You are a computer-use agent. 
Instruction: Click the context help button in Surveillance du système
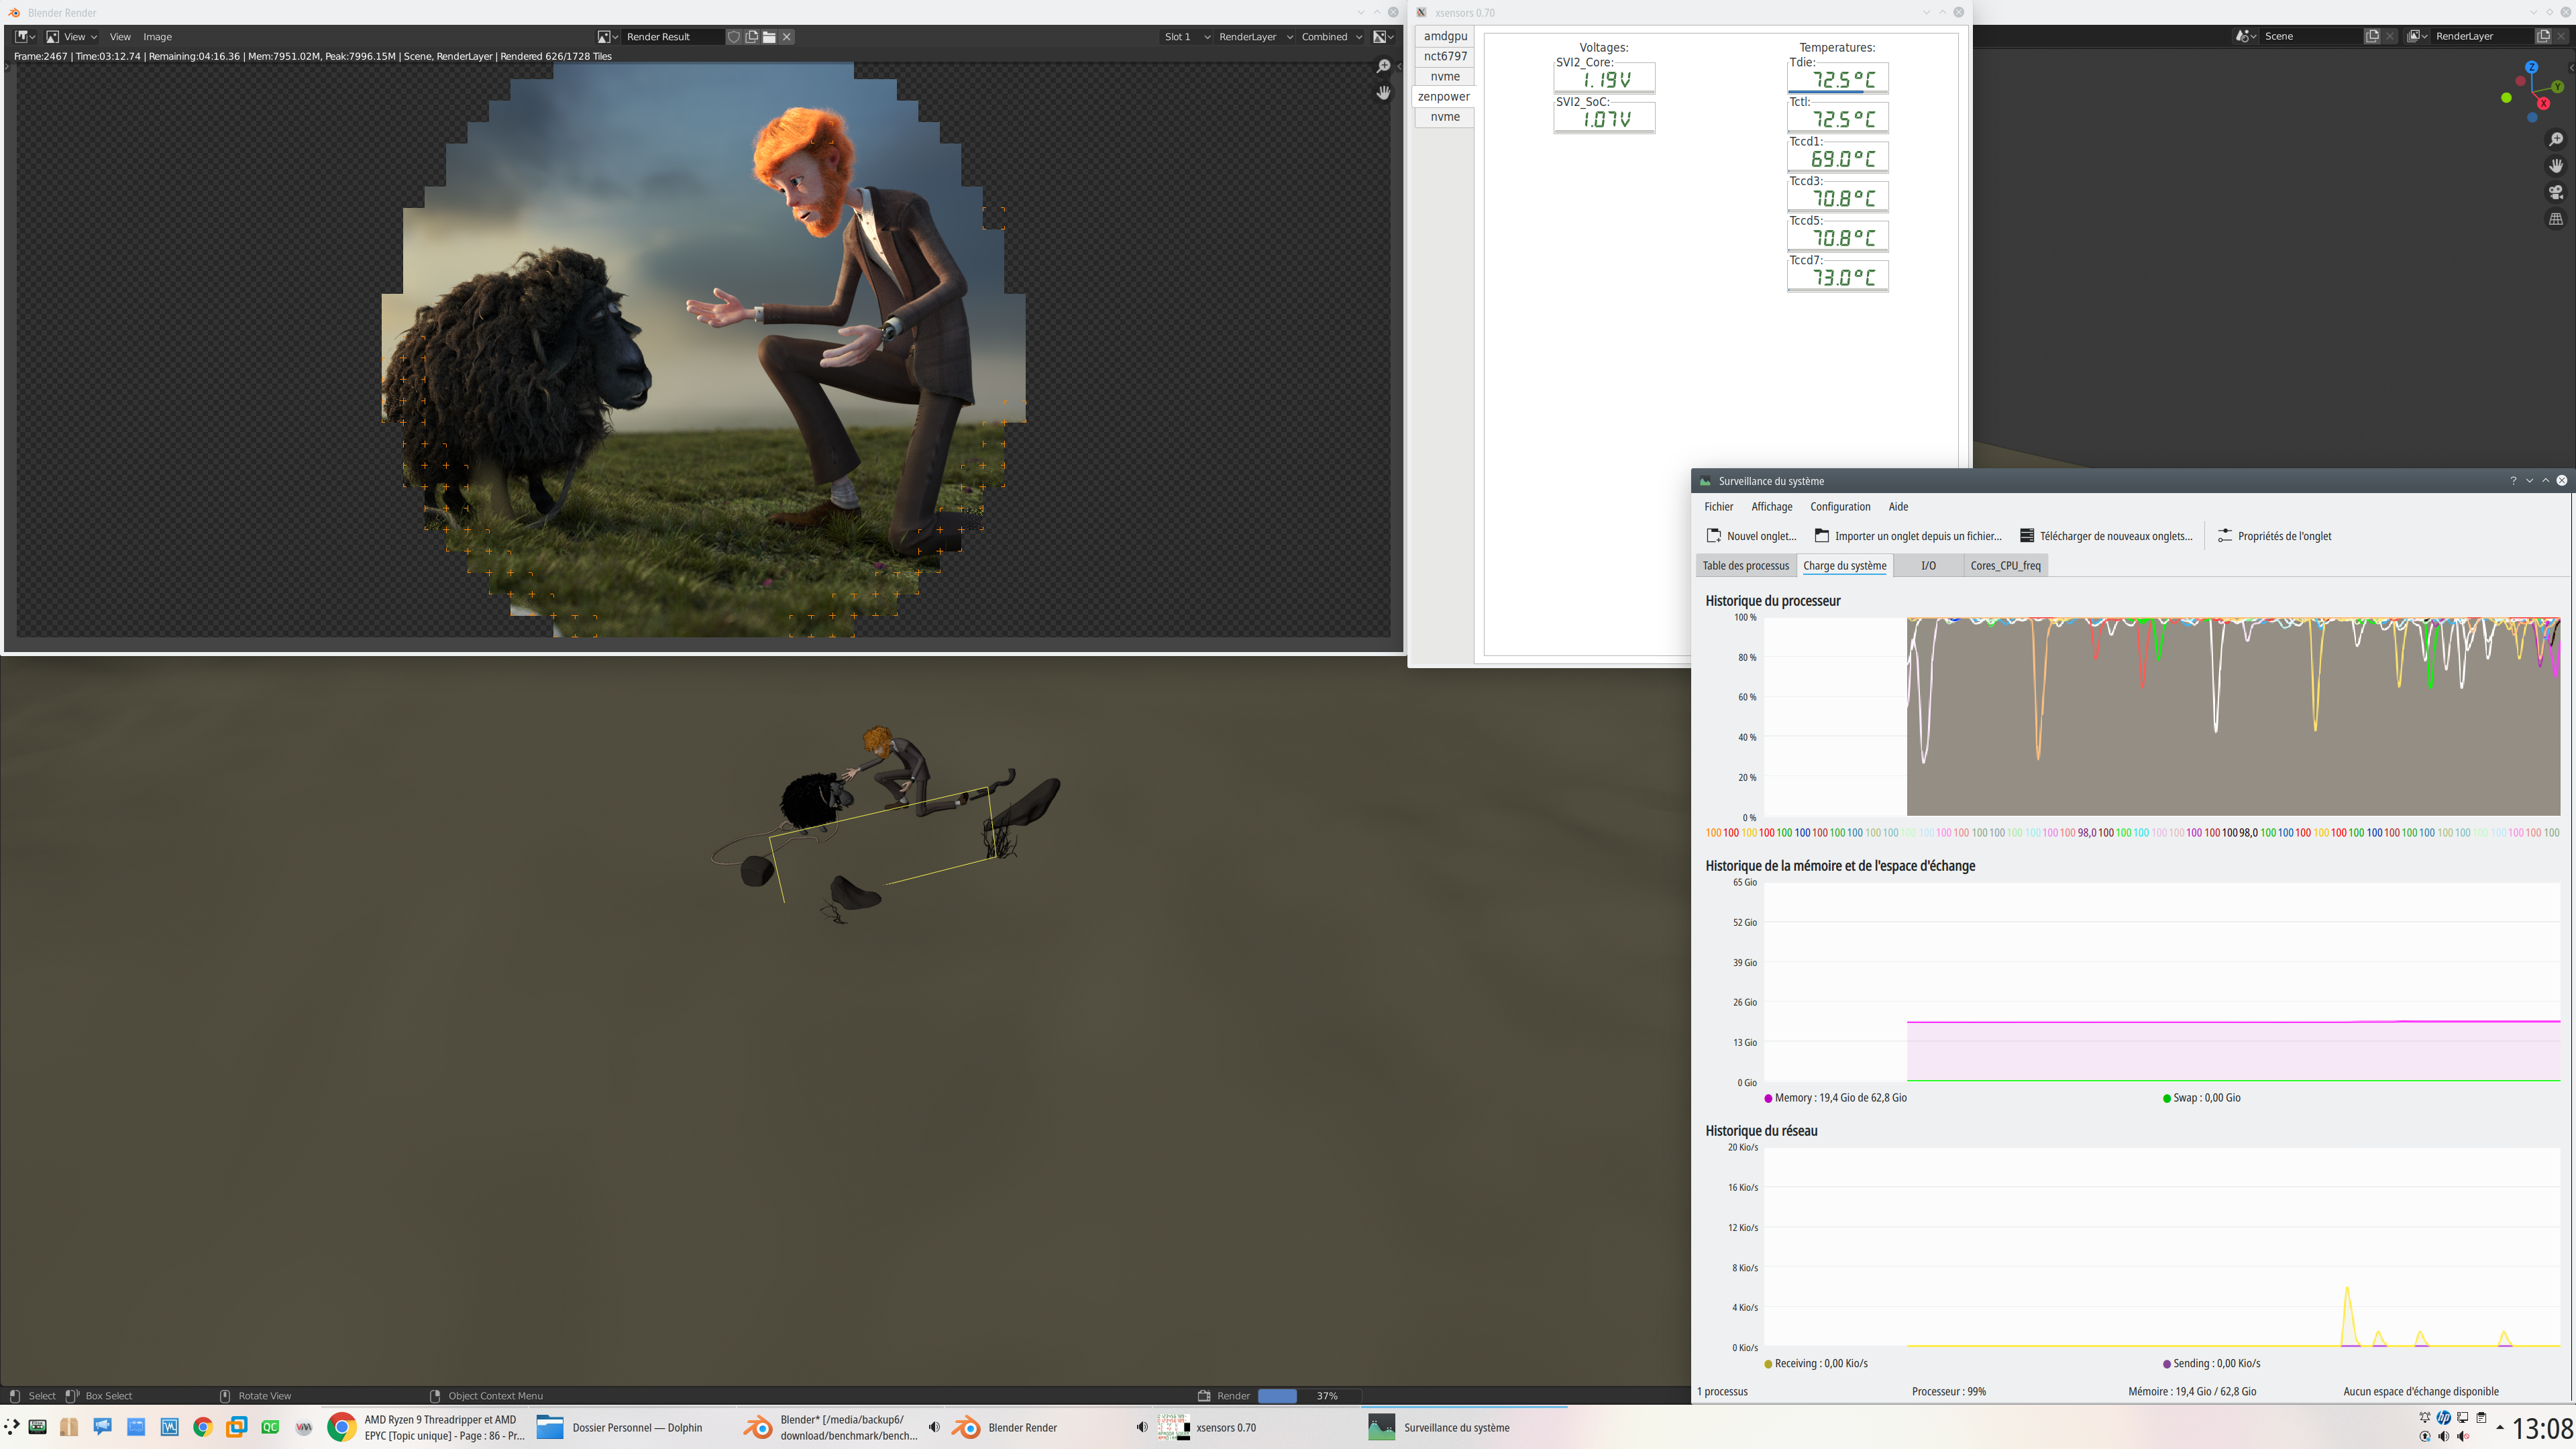tap(2513, 481)
